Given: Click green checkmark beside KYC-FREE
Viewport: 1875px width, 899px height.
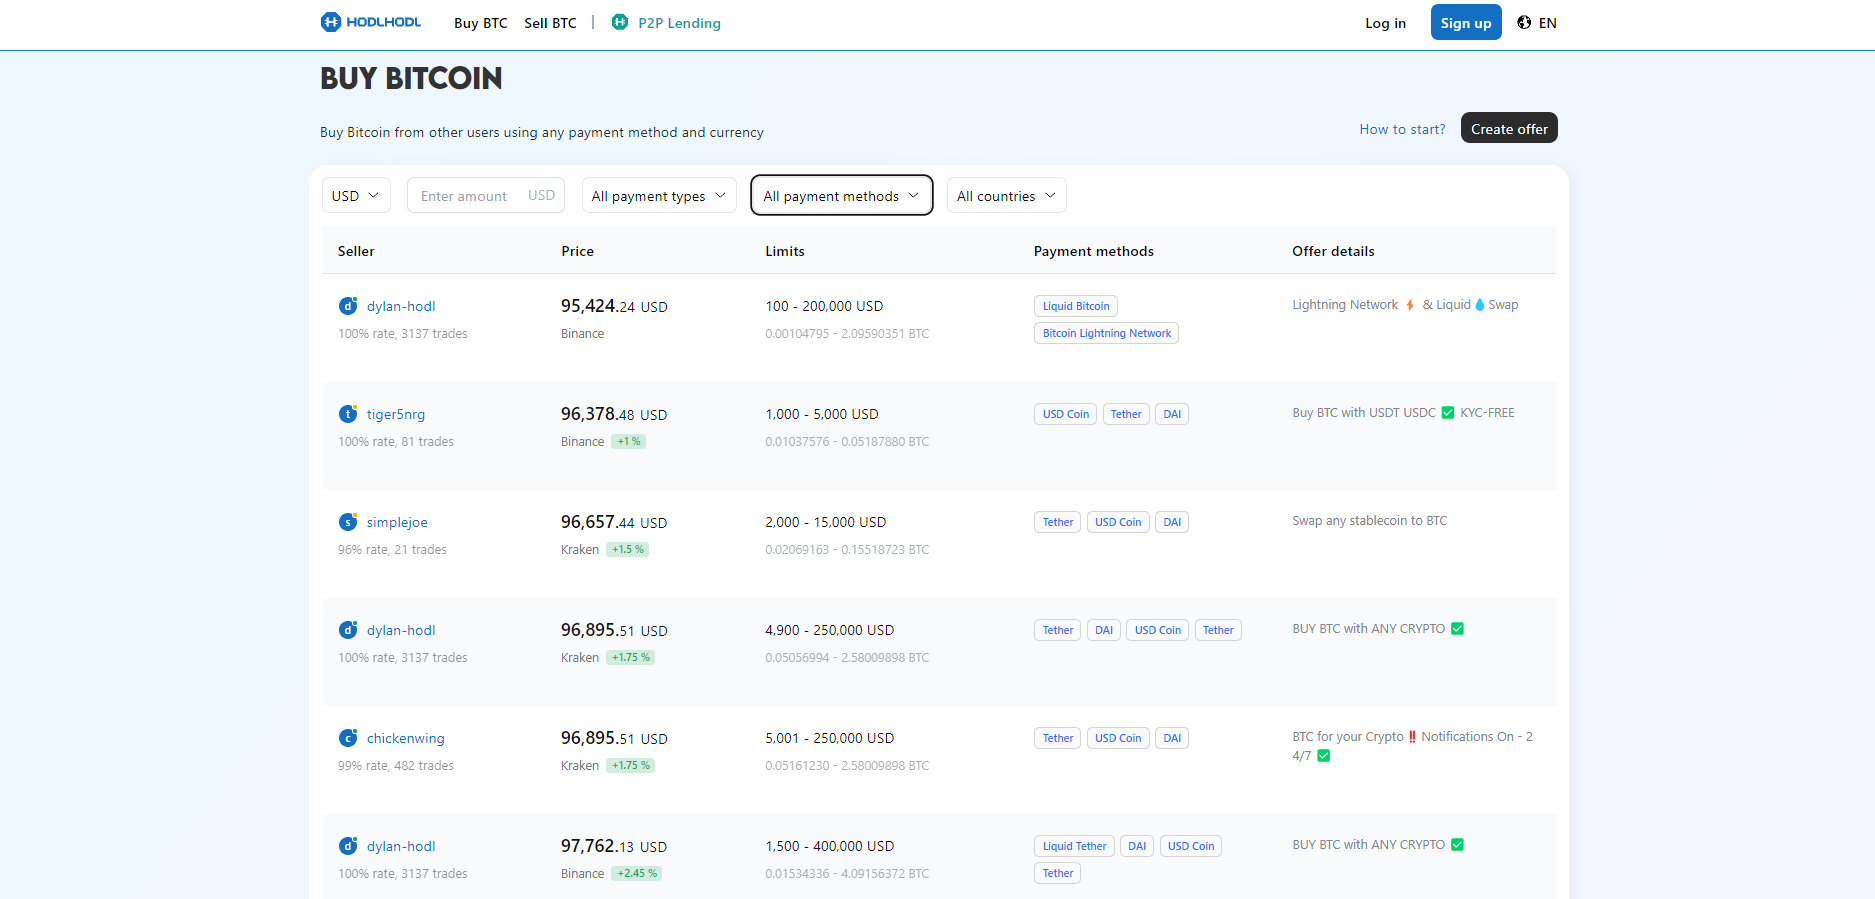Looking at the screenshot, I should point(1448,413).
